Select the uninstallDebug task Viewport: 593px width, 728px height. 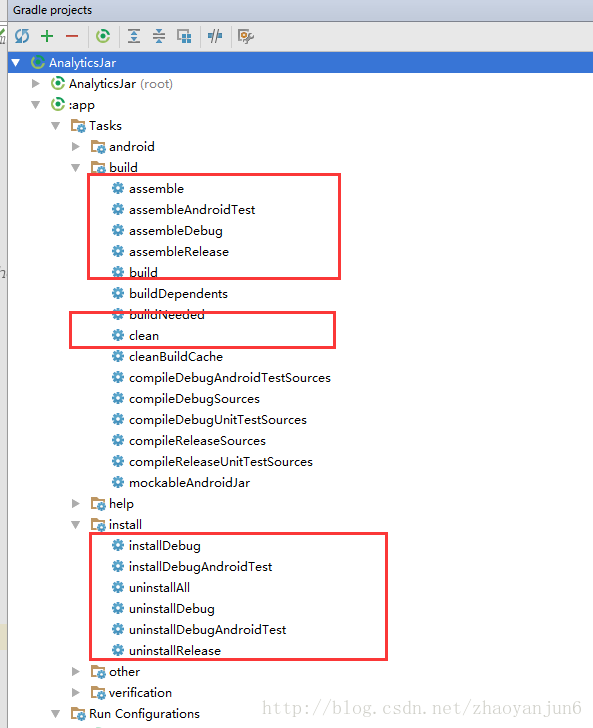coord(171,609)
